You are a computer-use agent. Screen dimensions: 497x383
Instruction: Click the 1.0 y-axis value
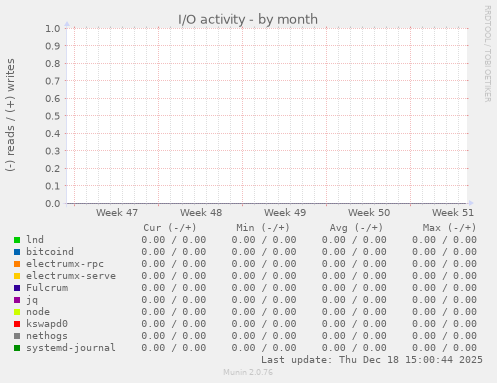coord(53,28)
